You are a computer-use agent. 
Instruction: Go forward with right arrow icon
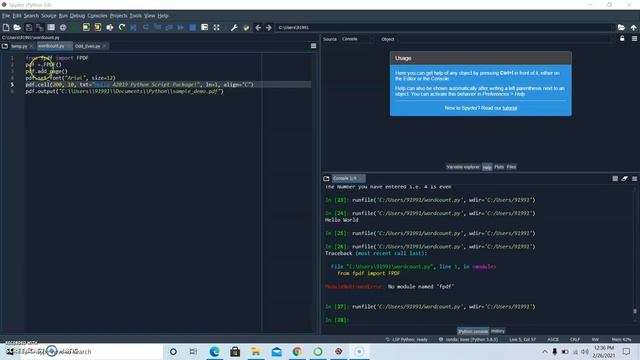click(269, 27)
